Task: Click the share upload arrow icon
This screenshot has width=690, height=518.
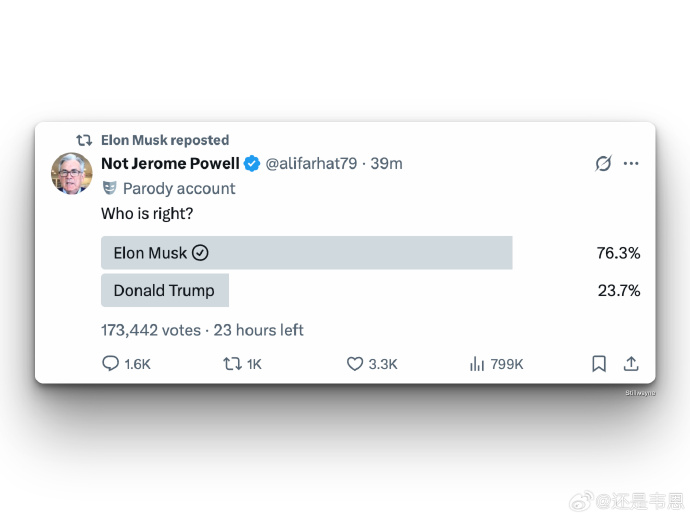Action: click(631, 364)
